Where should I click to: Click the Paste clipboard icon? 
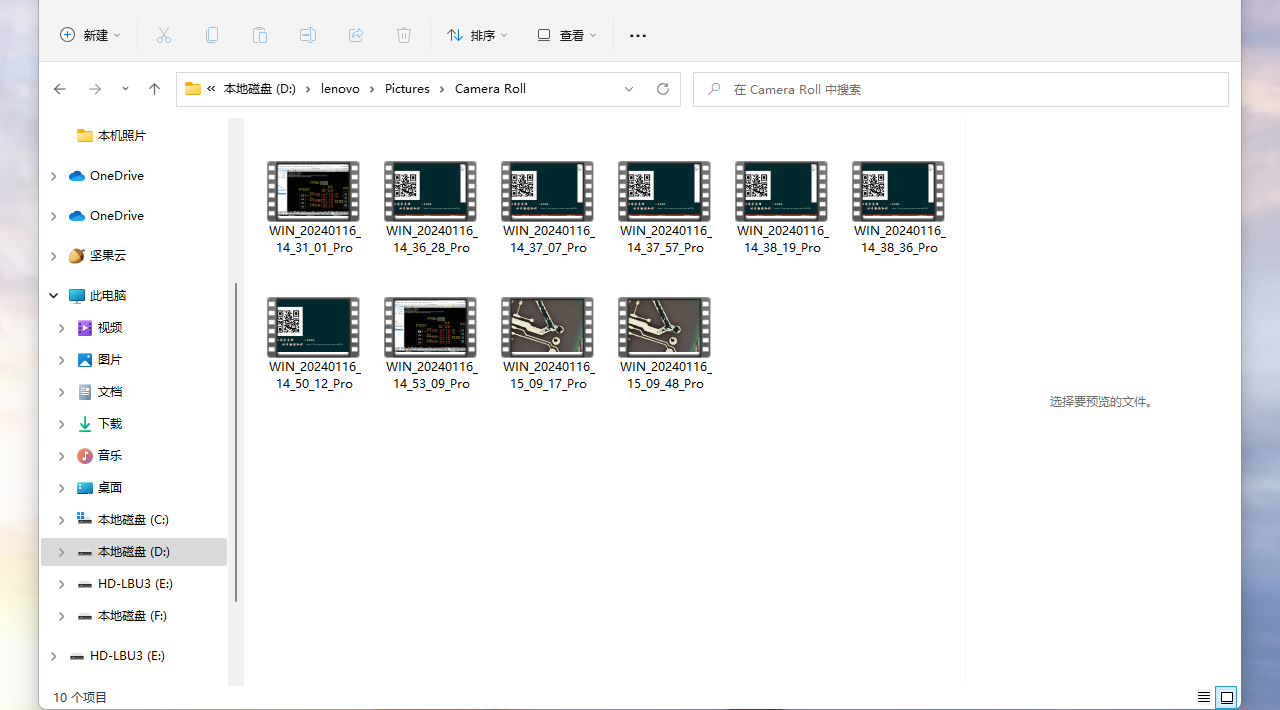tap(260, 35)
